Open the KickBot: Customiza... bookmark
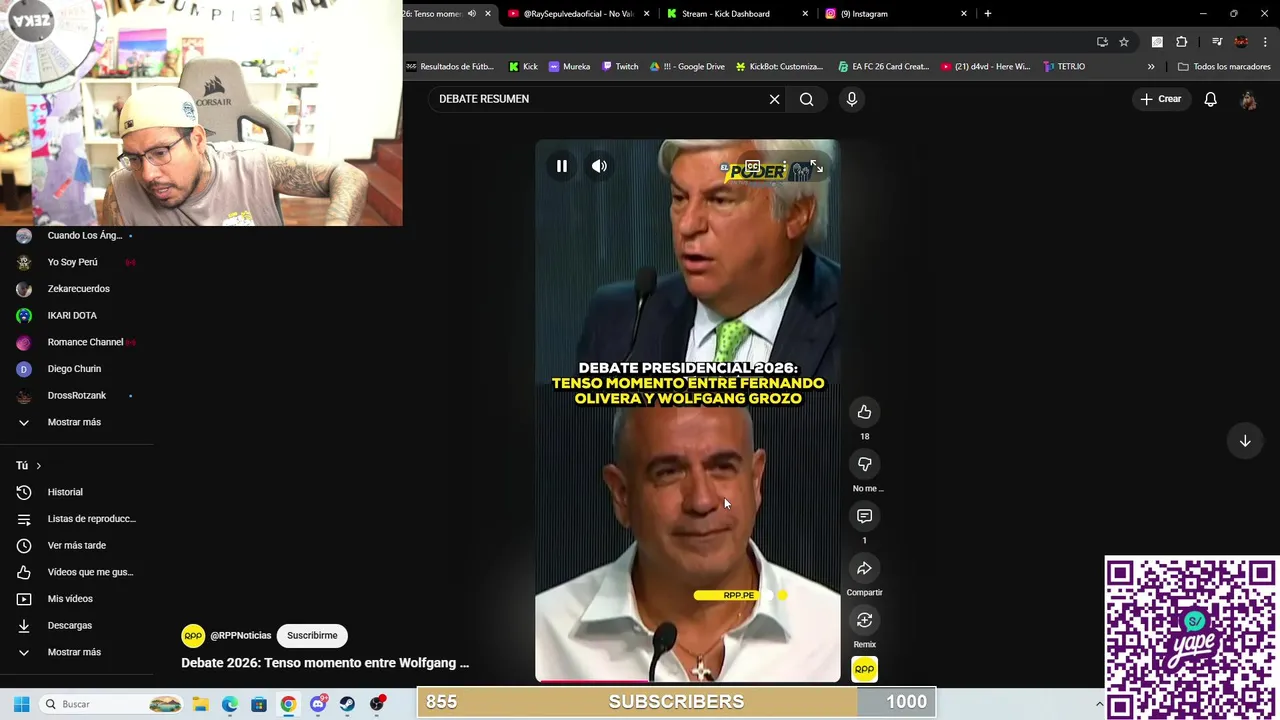The width and height of the screenshot is (1280, 720). tap(780, 67)
